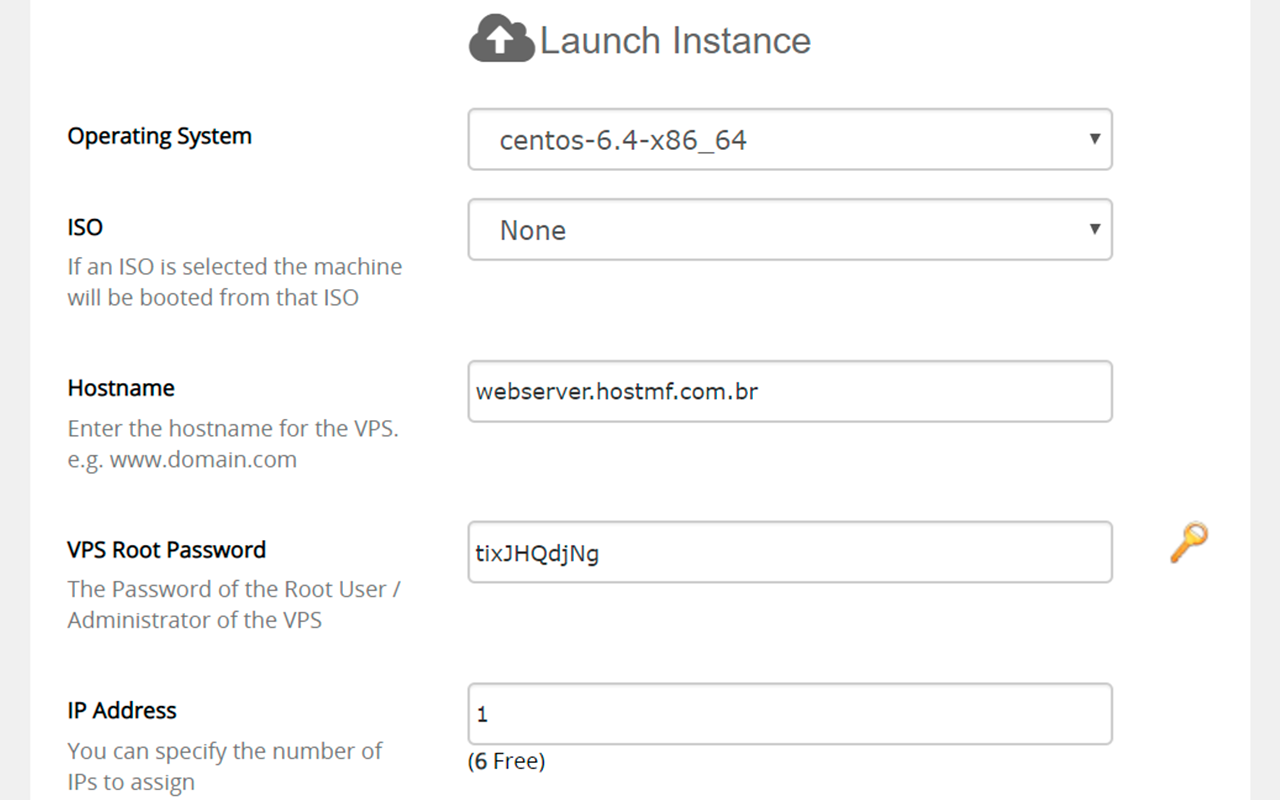Click the '(6 Free)' IP count text
This screenshot has width=1280, height=800.
pos(506,761)
